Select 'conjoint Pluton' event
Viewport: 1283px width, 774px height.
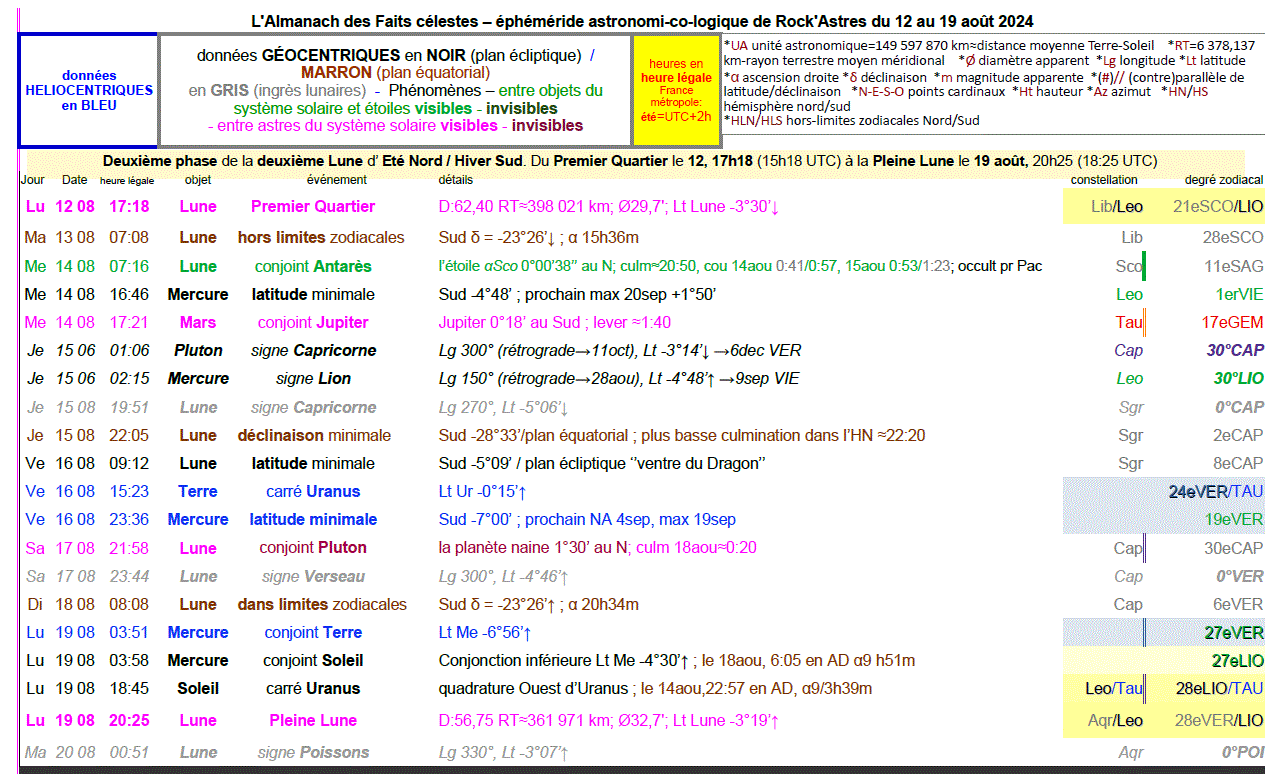[313, 547]
